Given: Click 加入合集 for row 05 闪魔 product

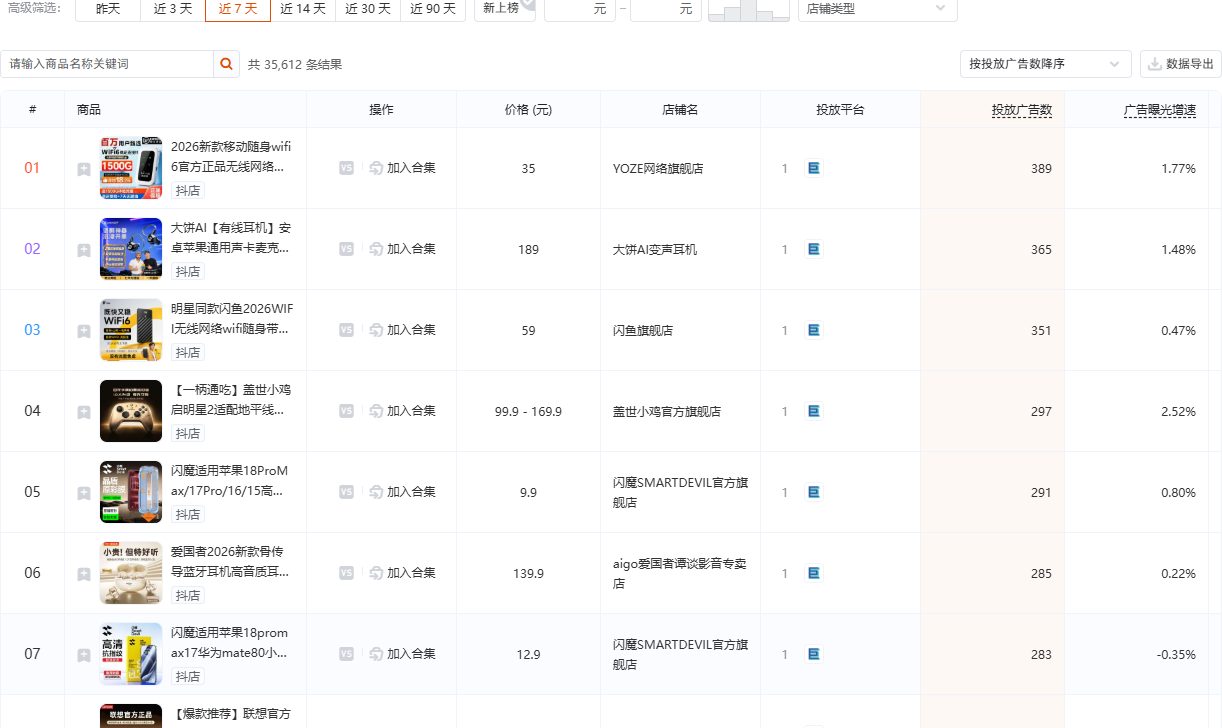Looking at the screenshot, I should point(402,492).
